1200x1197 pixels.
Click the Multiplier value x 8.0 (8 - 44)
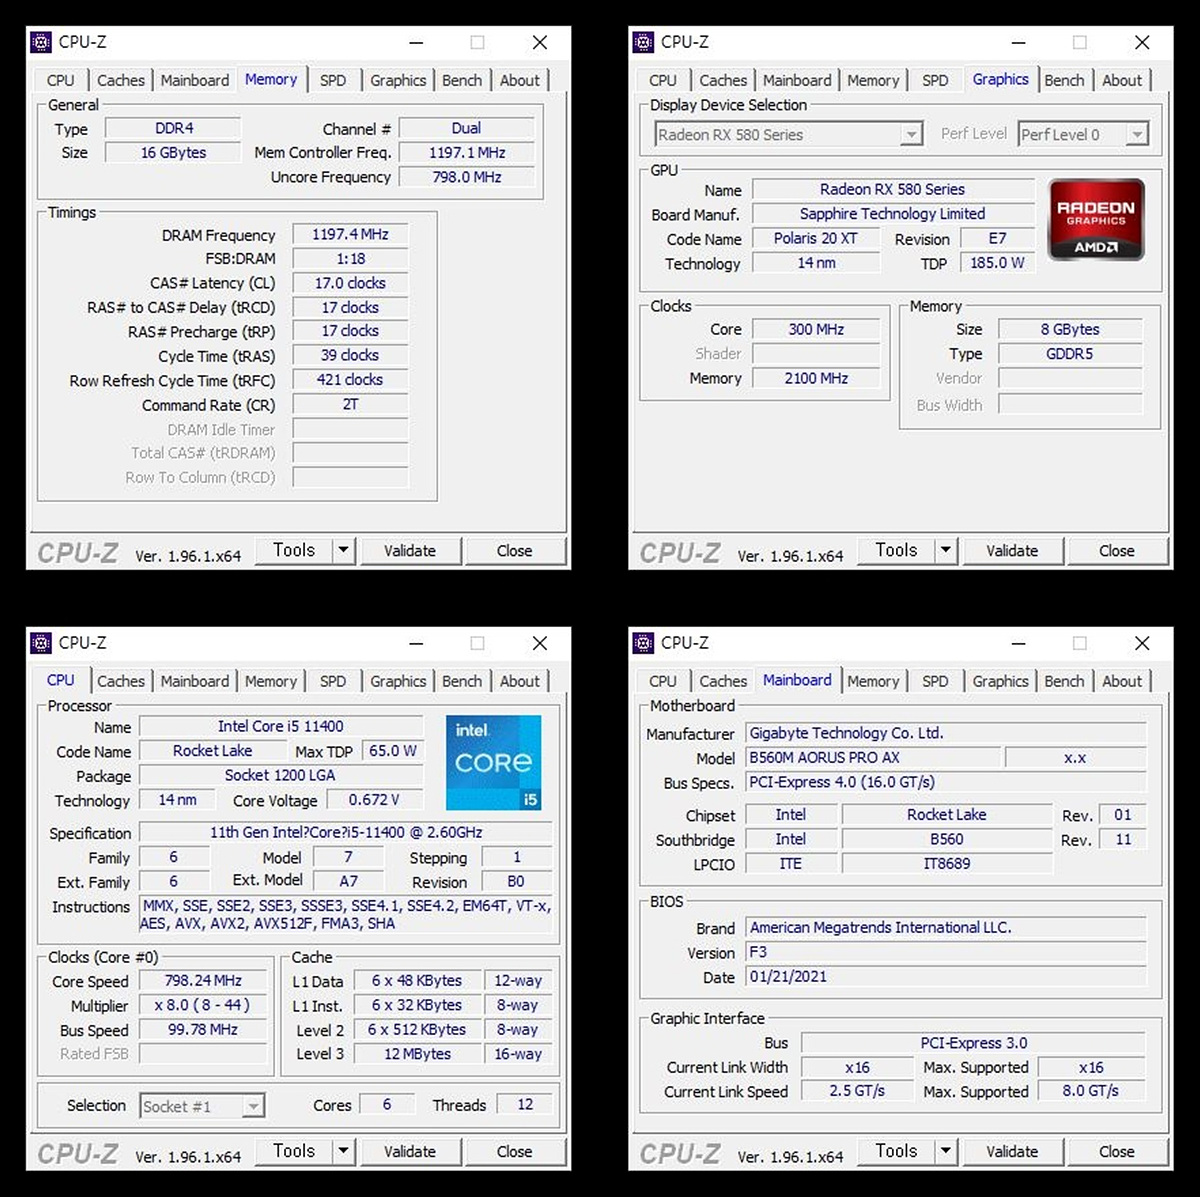pyautogui.click(x=203, y=1006)
